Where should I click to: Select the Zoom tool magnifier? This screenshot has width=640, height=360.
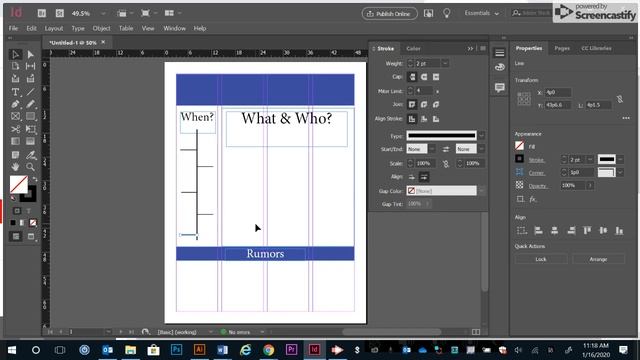coord(30,167)
